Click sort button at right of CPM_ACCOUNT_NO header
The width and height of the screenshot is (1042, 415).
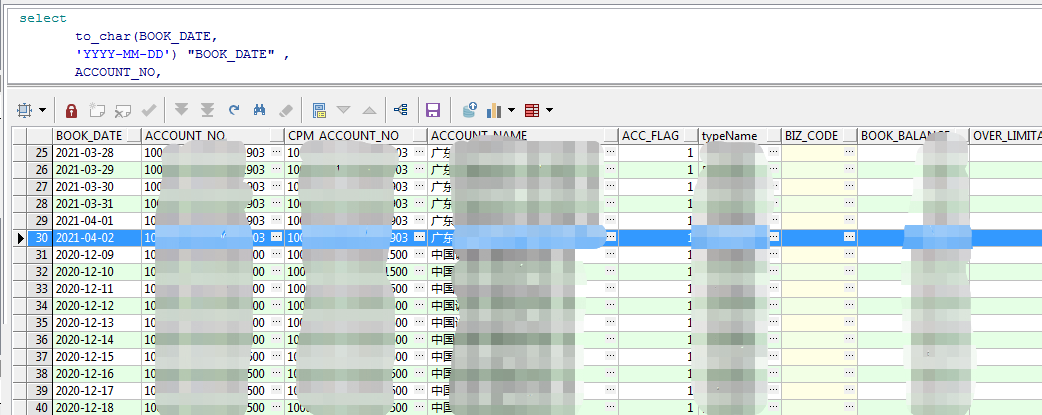point(419,136)
